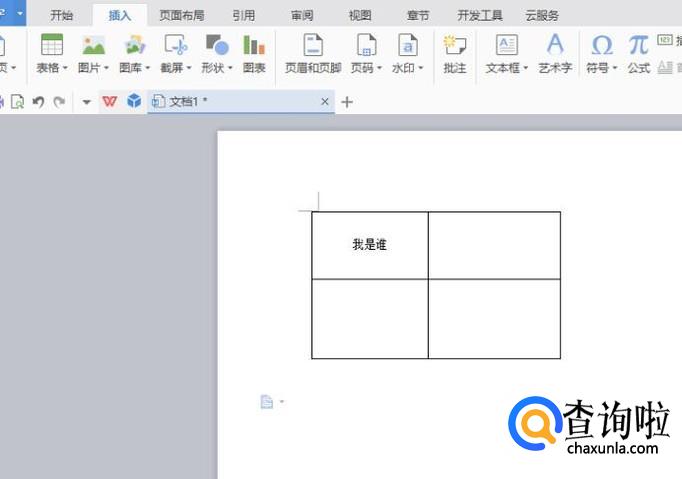
Task: Open the WPS application menu dropdown arrow
Action: 20,13
